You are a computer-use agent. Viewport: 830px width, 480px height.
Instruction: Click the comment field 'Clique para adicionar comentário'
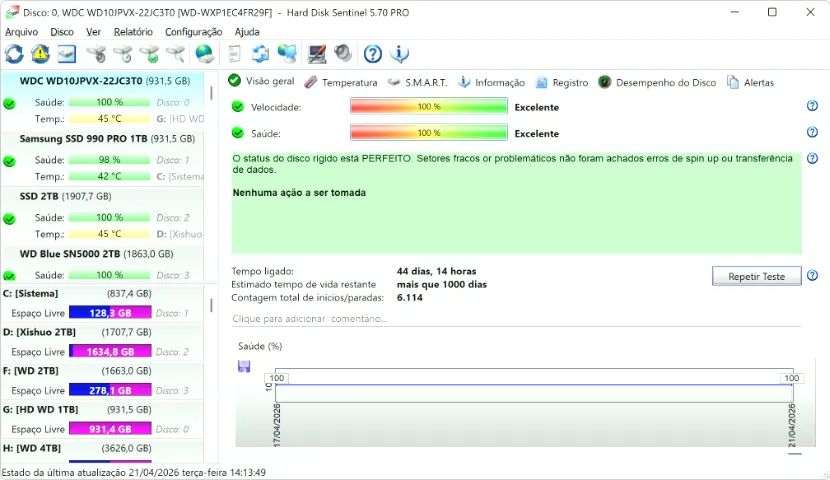tap(516, 319)
